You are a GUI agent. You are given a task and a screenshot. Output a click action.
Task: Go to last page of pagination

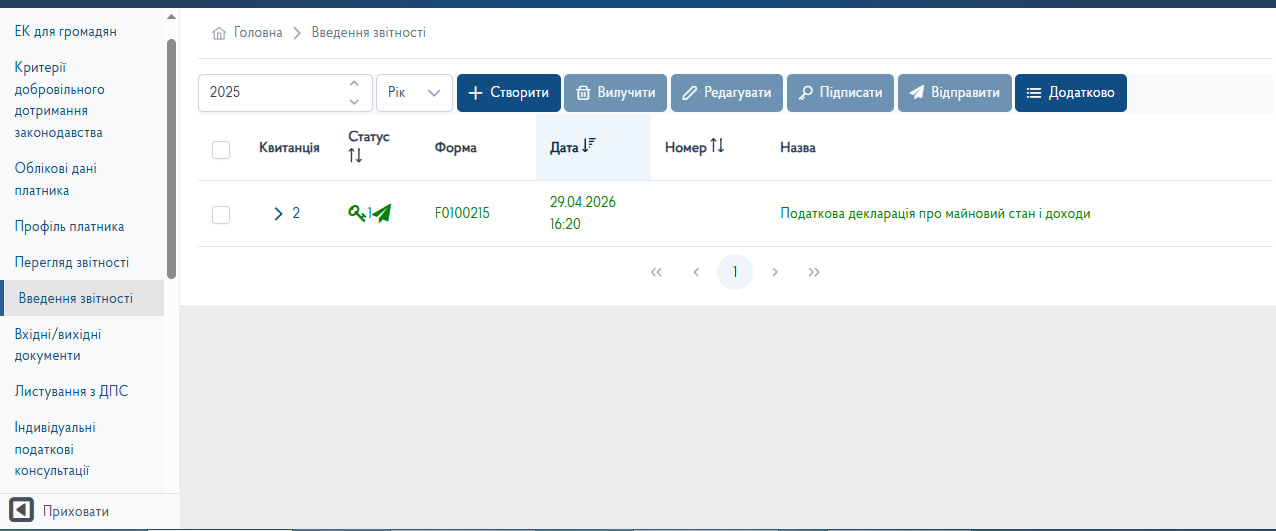814,272
